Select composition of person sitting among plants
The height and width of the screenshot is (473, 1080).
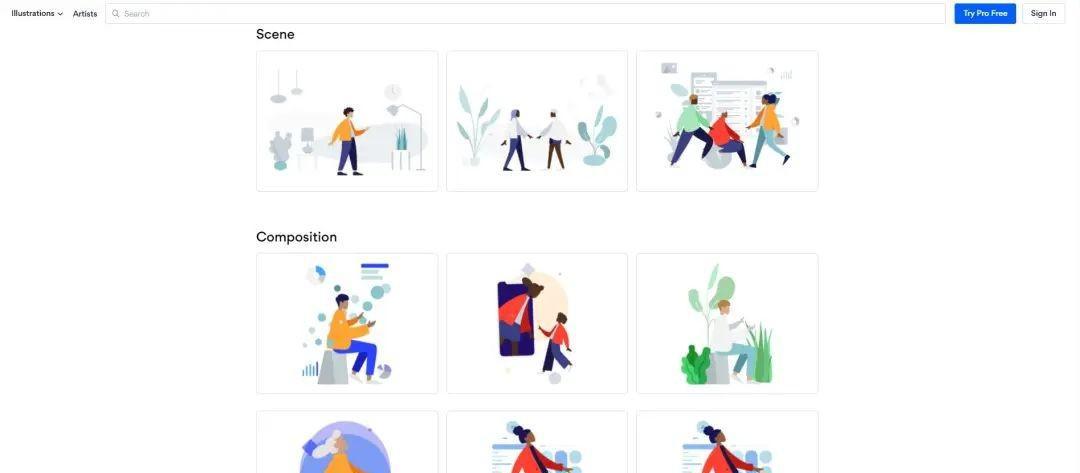[x=727, y=324]
